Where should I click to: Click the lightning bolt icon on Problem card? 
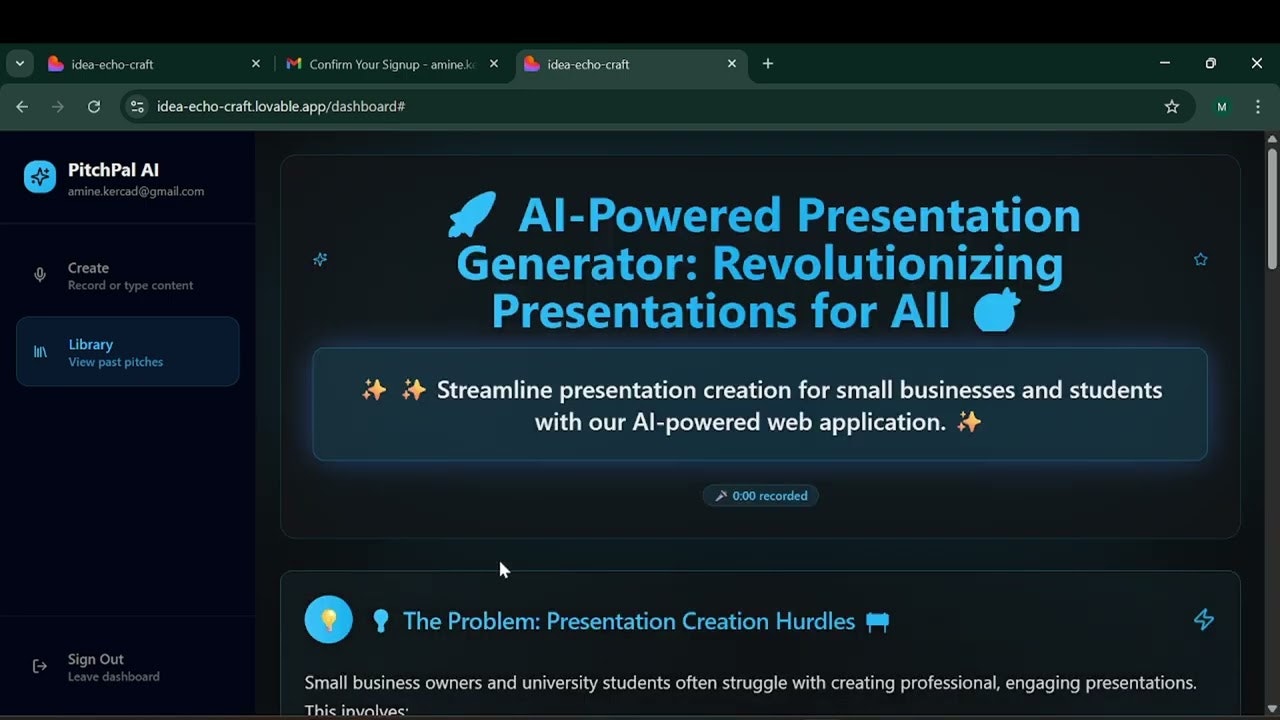click(x=1204, y=619)
